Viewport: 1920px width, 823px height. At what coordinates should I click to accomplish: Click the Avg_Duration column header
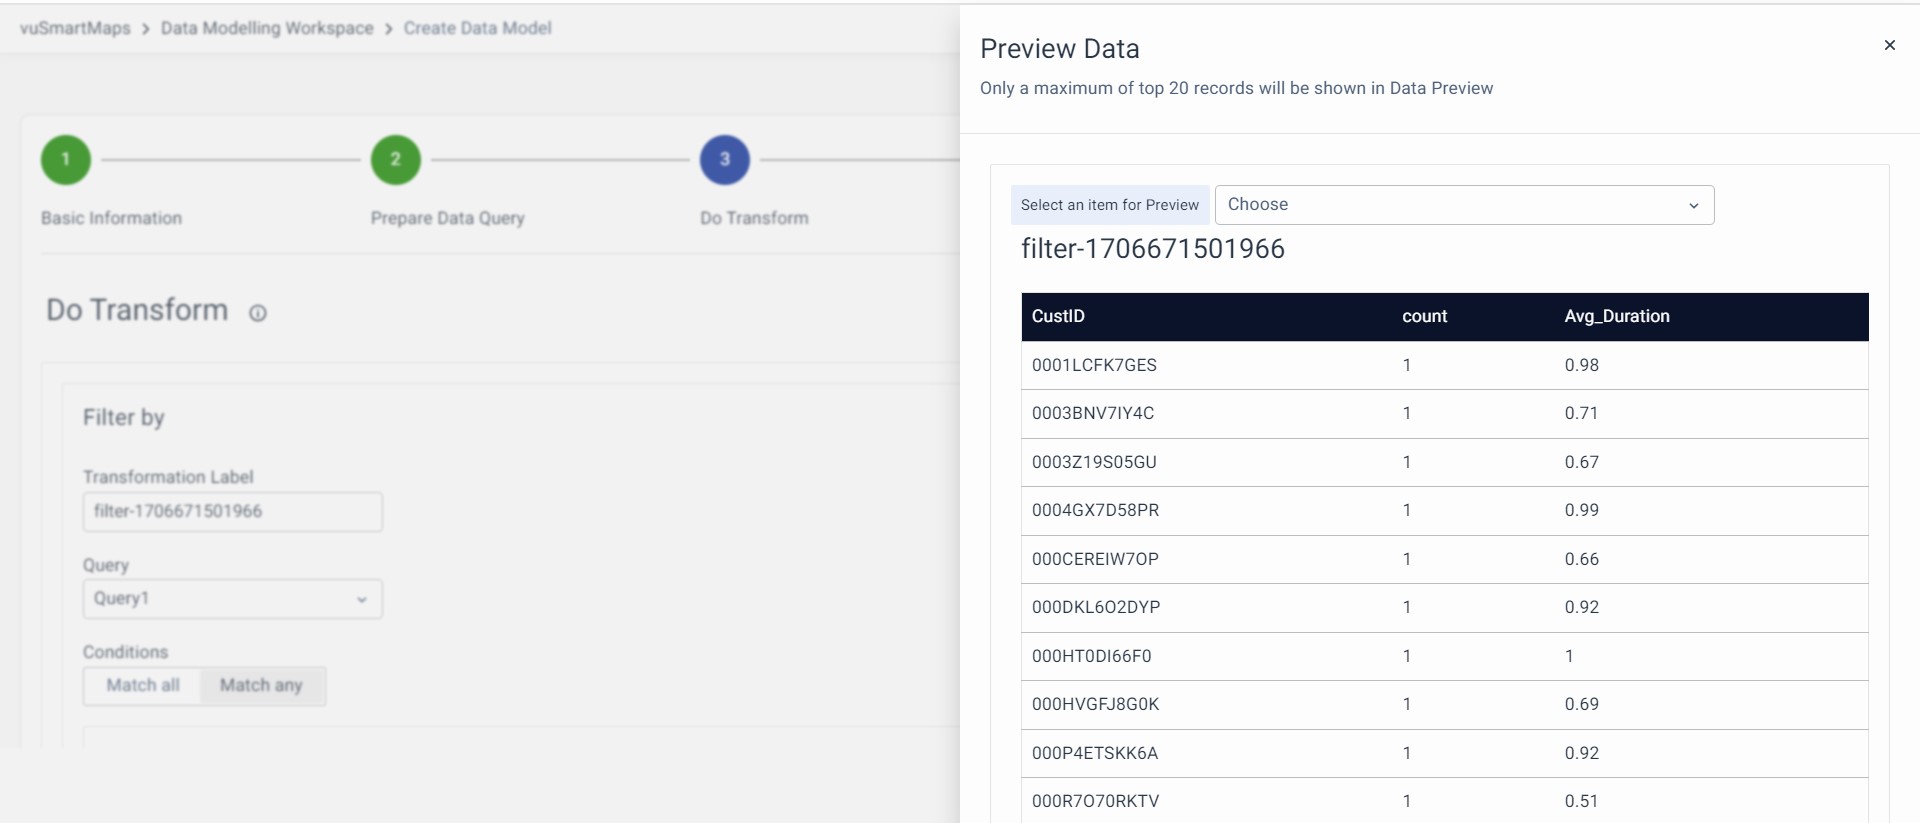coord(1616,316)
